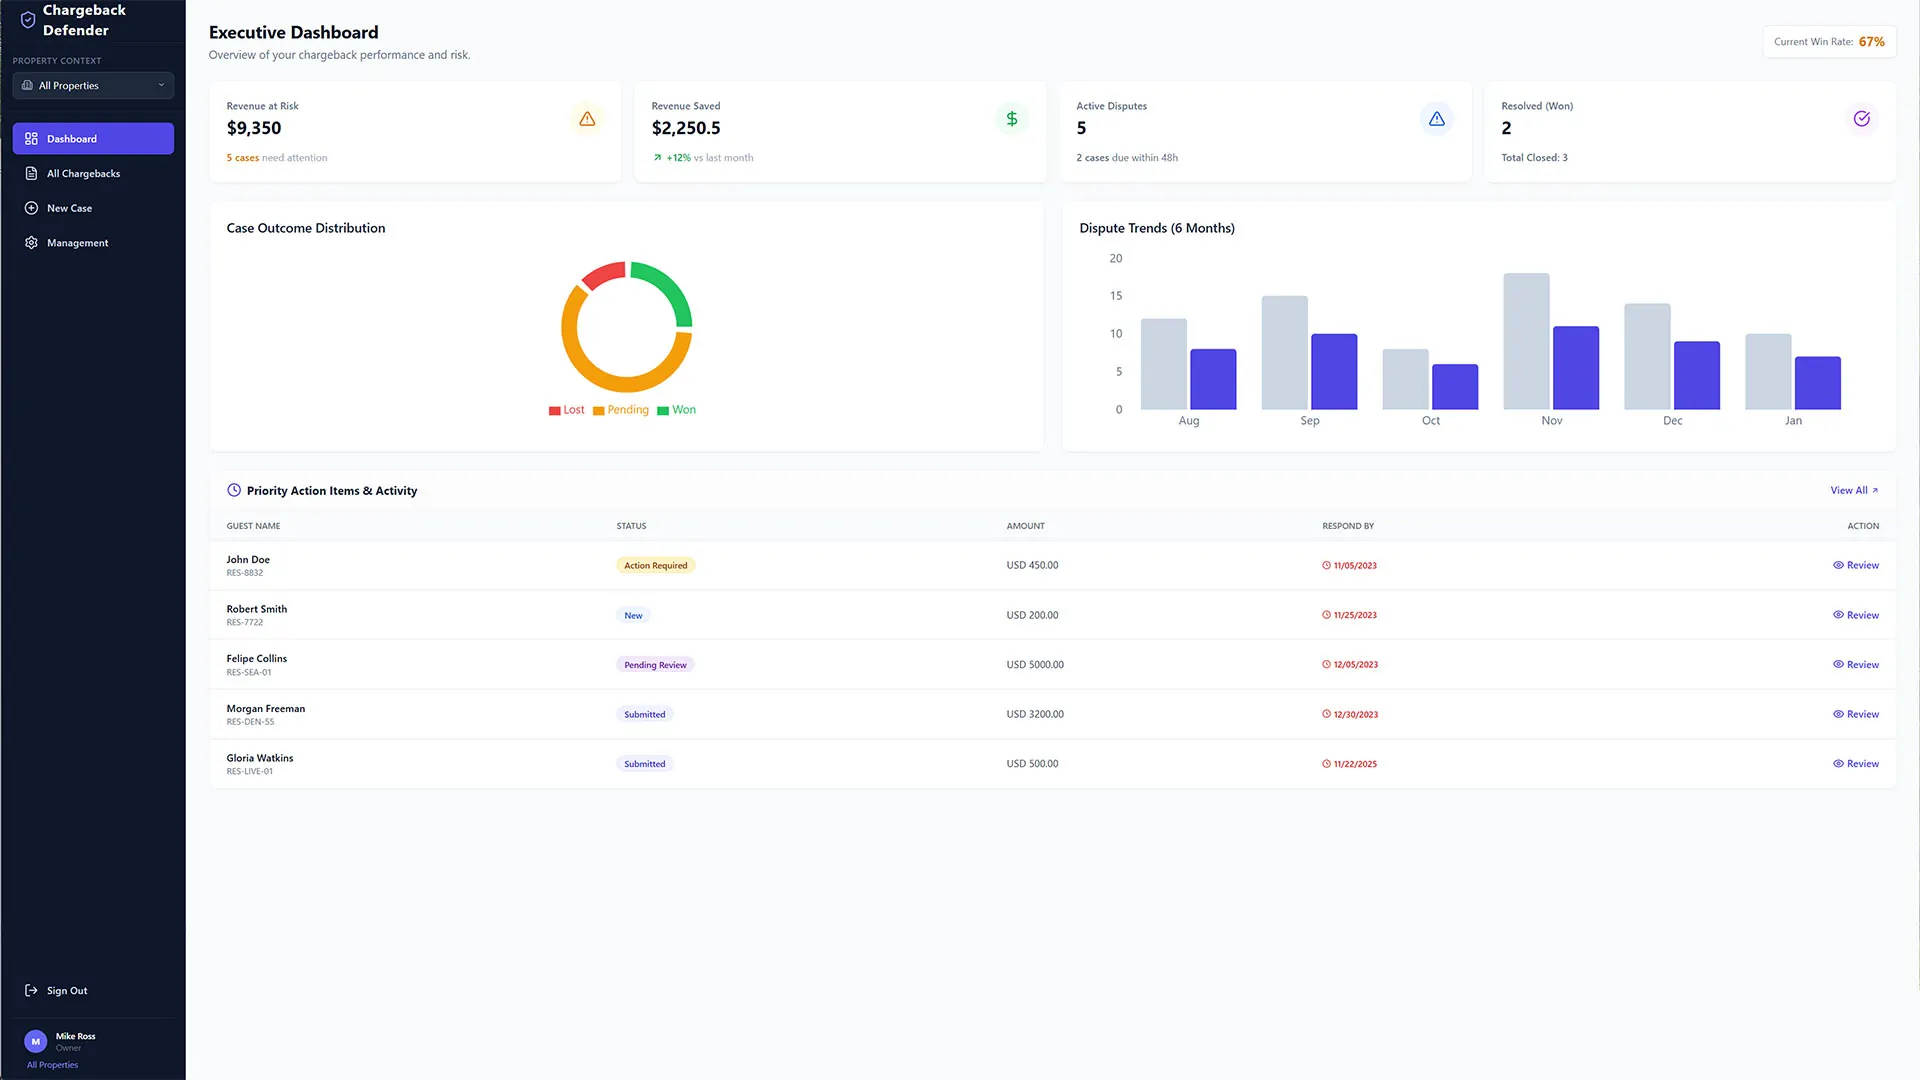
Task: Click the Sign Out icon in sidebar
Action: pyautogui.click(x=31, y=991)
